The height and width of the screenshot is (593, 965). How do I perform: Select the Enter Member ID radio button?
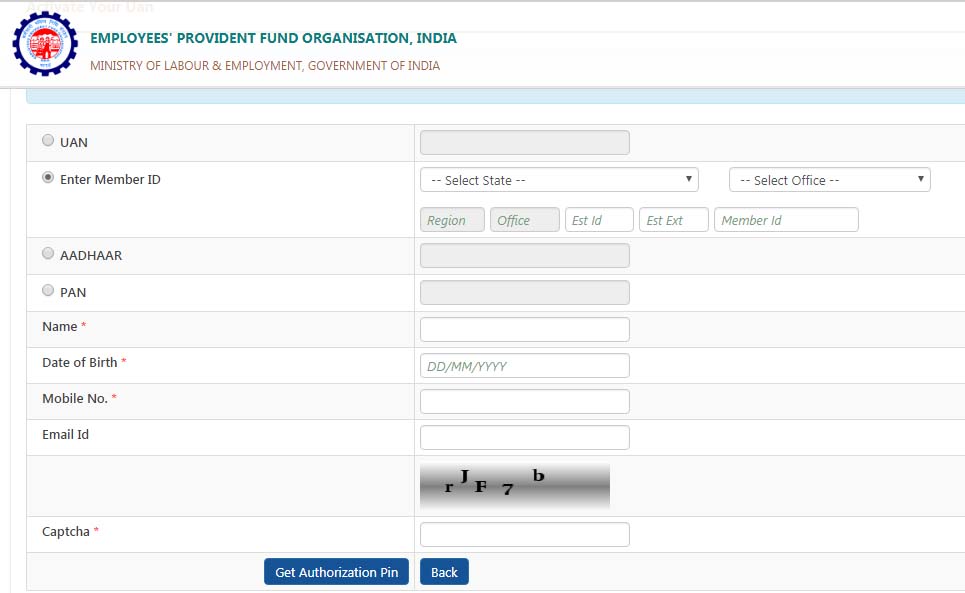coord(48,177)
